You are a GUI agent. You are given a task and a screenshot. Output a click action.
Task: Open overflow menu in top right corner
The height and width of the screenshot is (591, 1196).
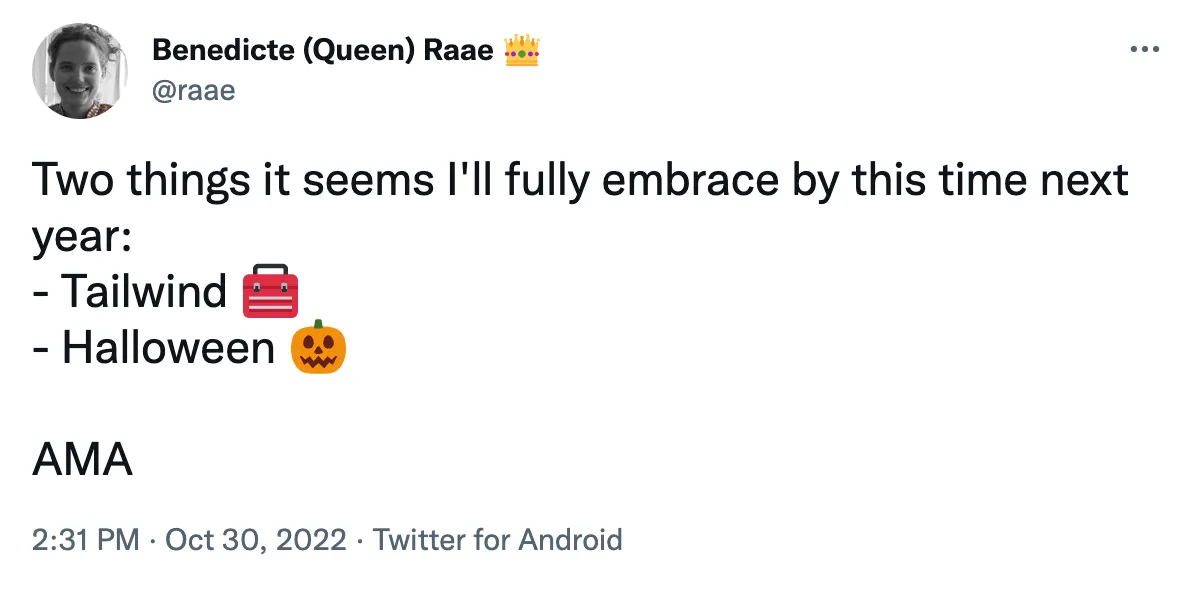point(1144,48)
